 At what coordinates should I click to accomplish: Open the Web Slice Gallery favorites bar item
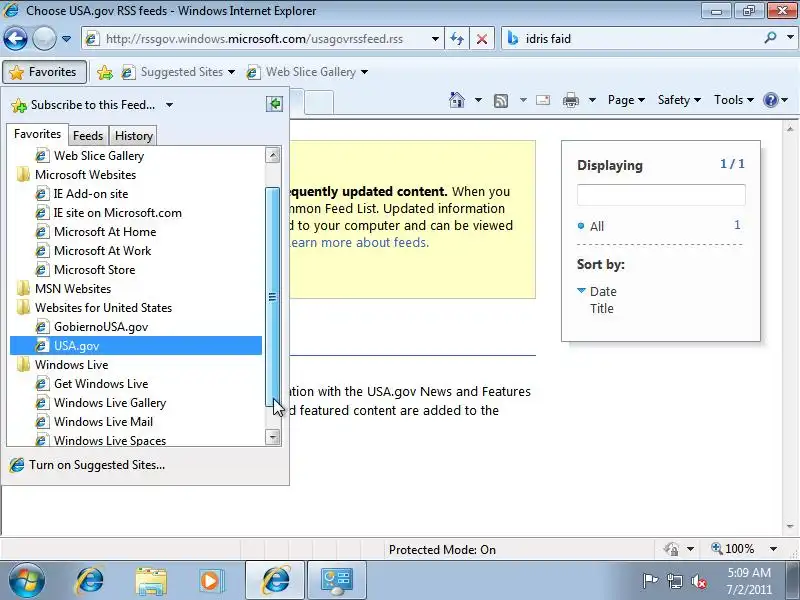point(307,72)
